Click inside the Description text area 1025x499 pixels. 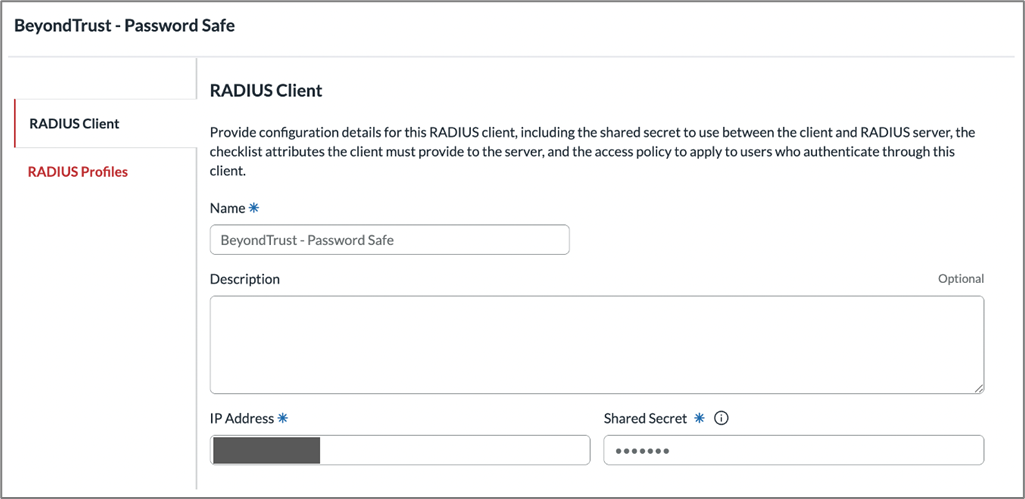pos(596,344)
